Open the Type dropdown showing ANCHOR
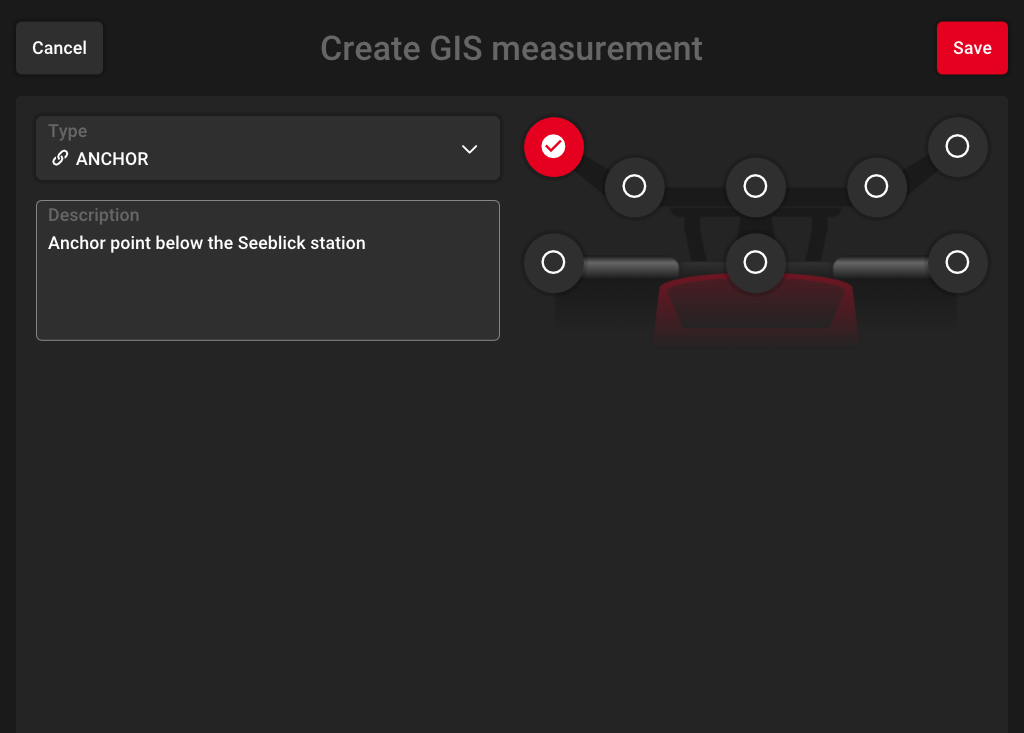 click(268, 148)
